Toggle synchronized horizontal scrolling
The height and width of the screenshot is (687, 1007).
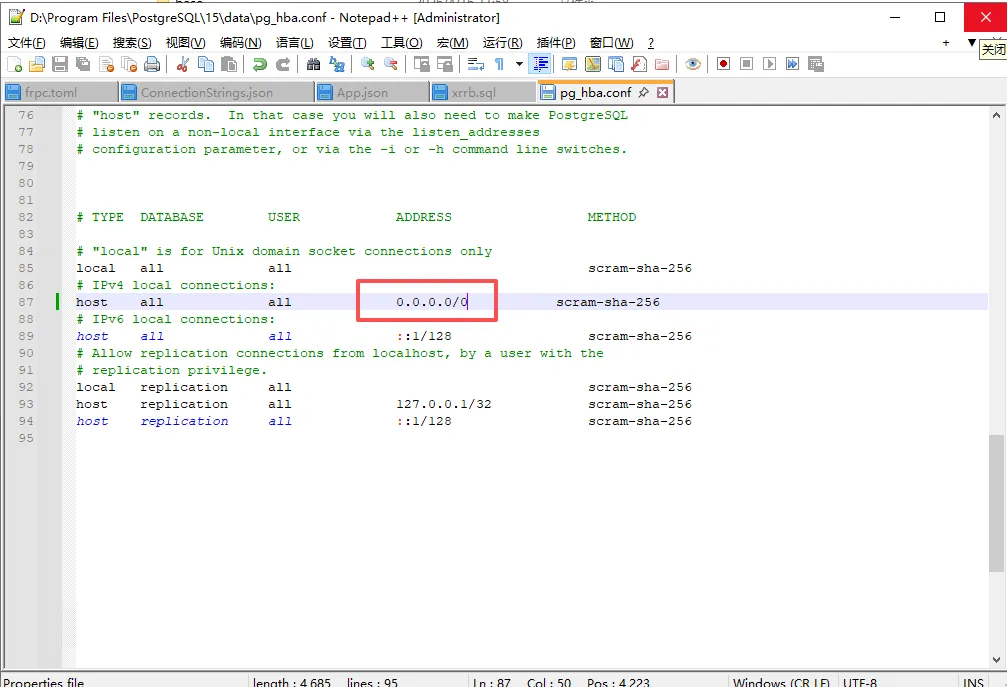[x=444, y=64]
